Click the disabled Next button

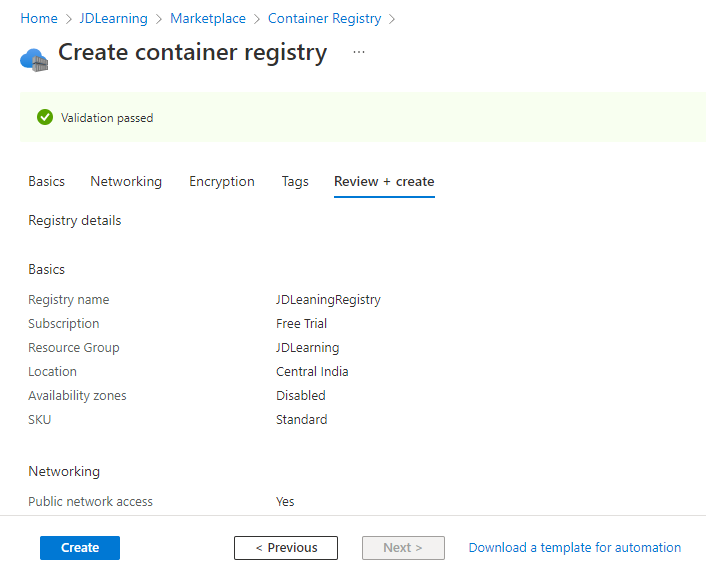(x=403, y=548)
